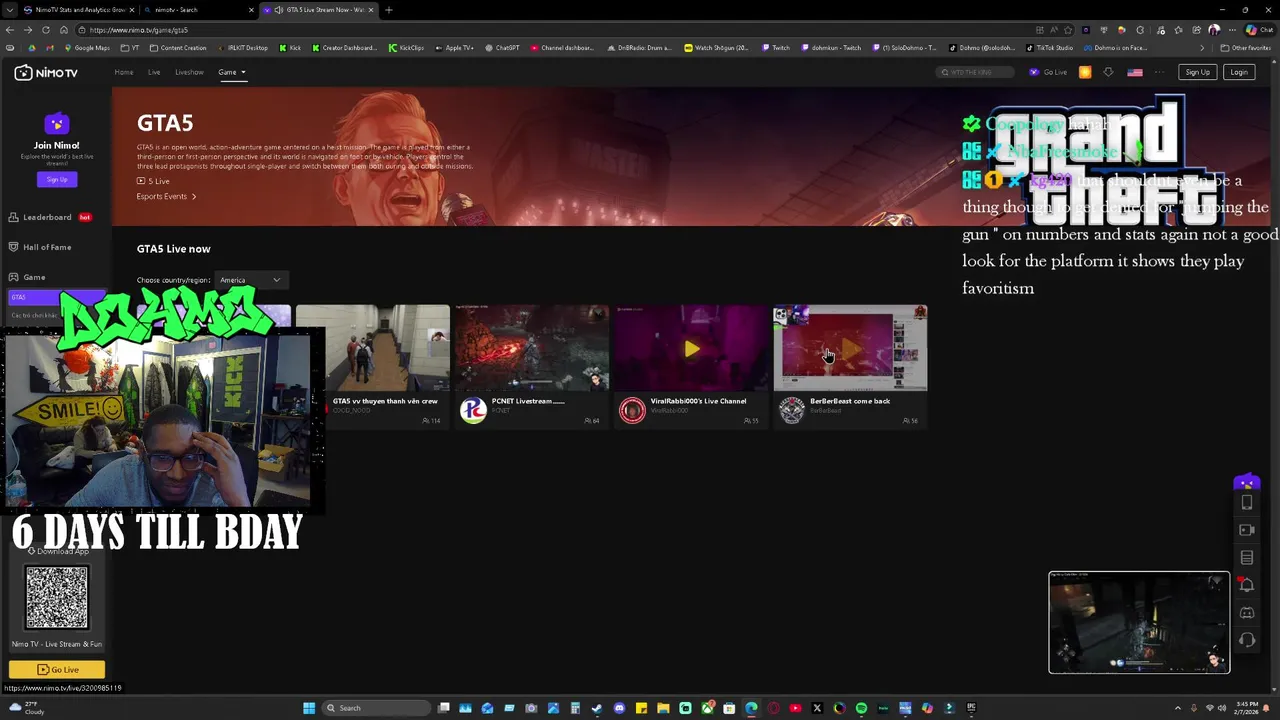Open the PCNET Livestream thumbnail
The image size is (1280, 720).
pos(532,348)
